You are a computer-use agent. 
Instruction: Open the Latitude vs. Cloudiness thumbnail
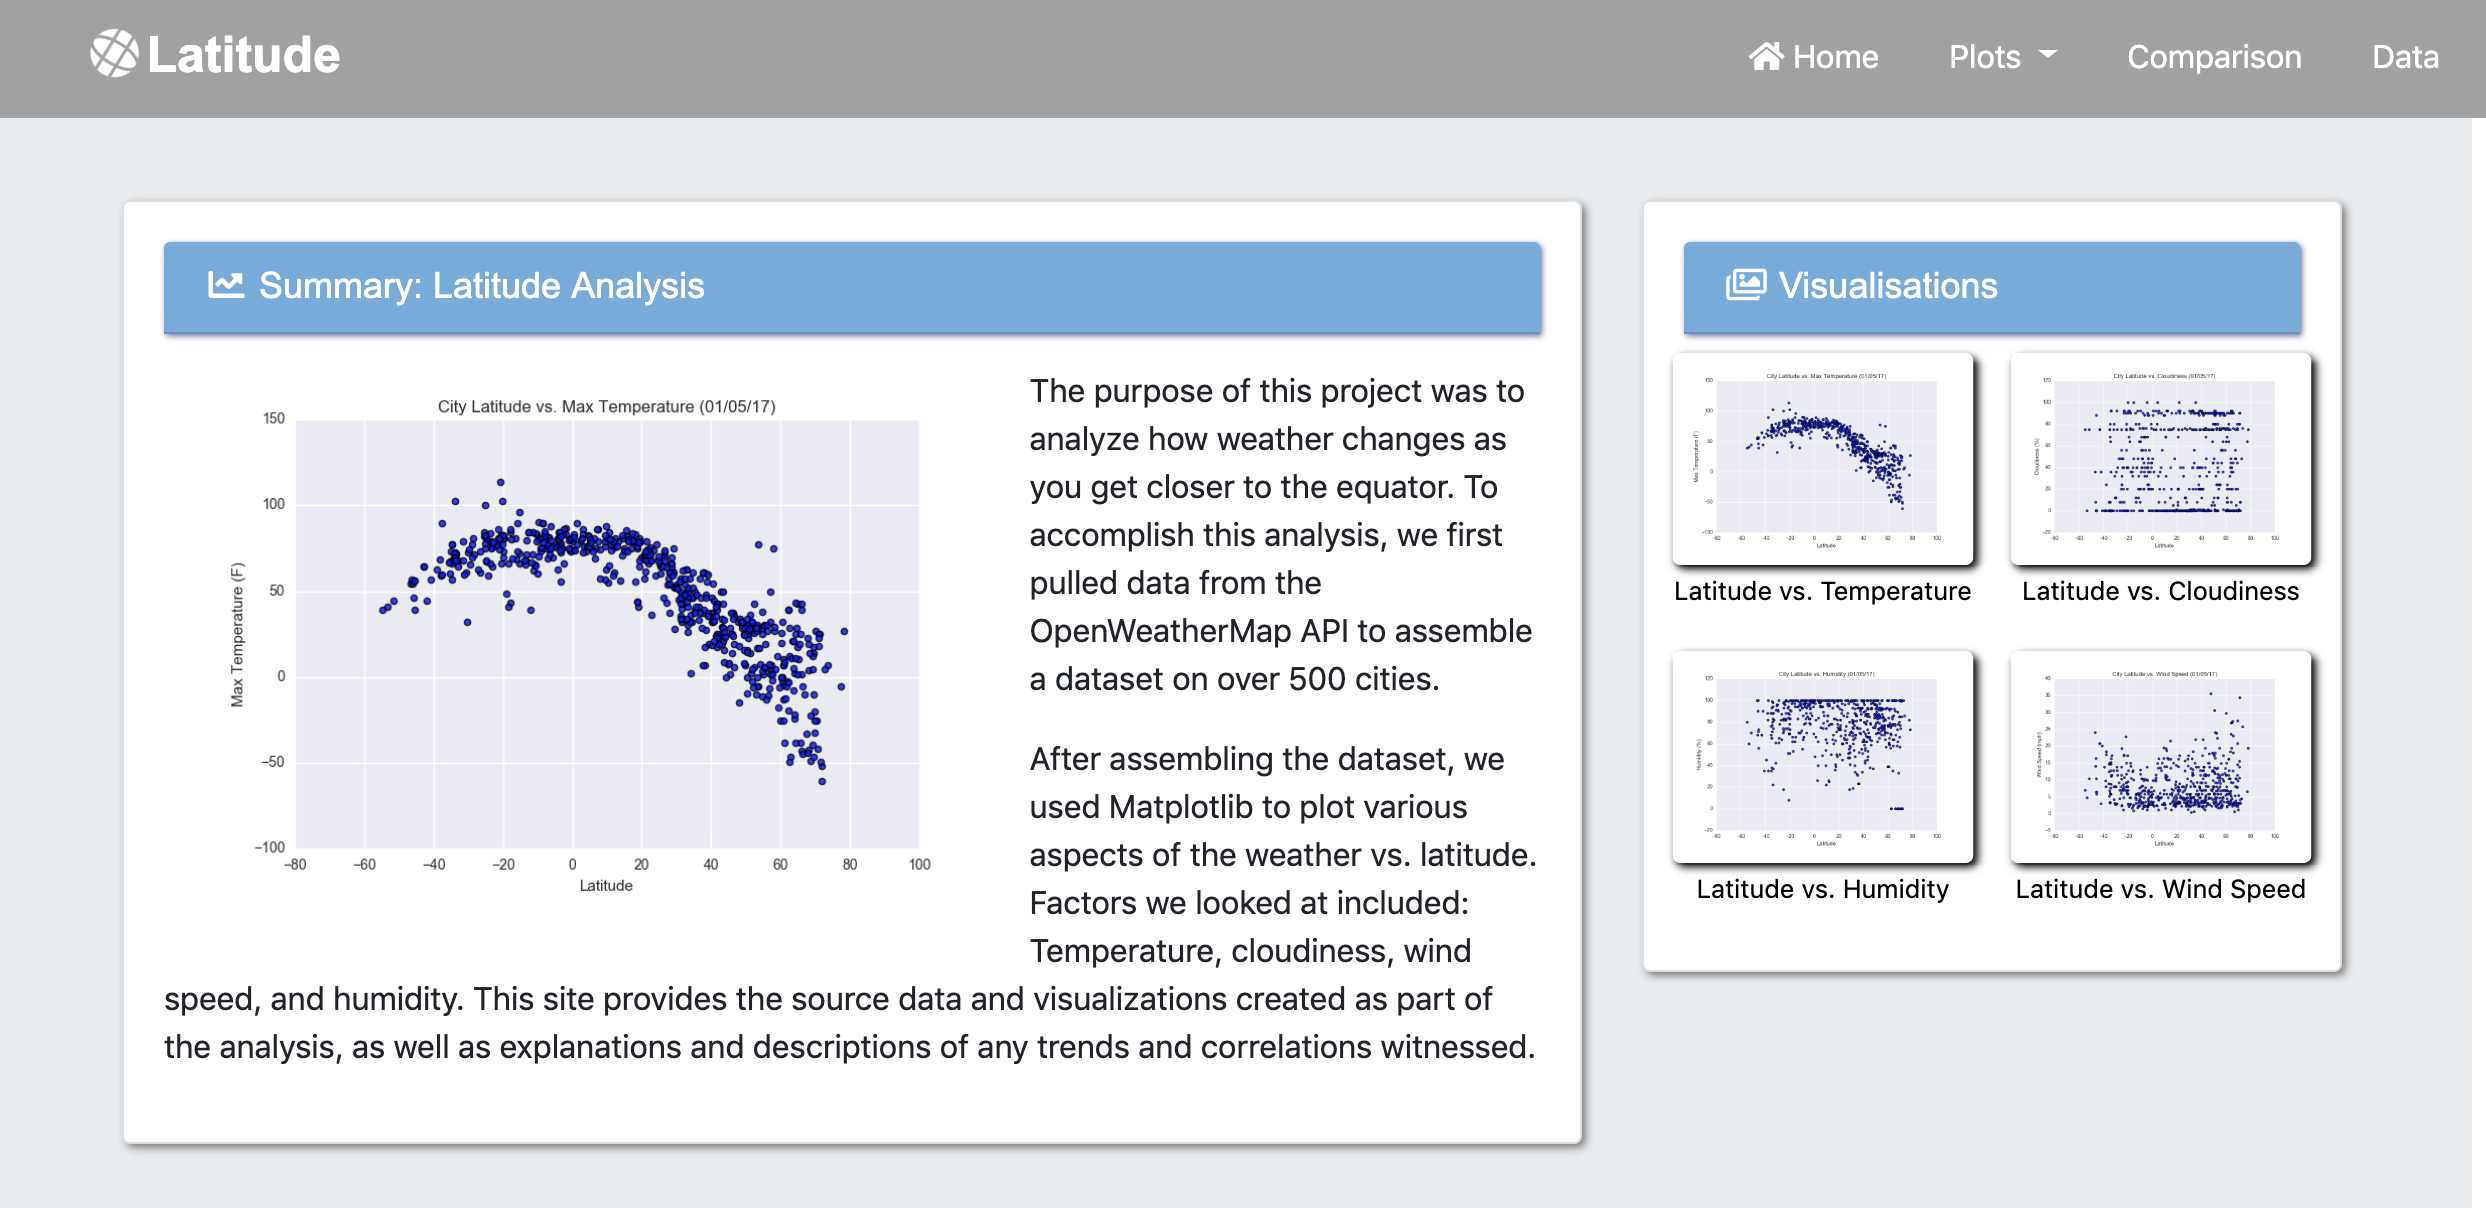click(2160, 458)
